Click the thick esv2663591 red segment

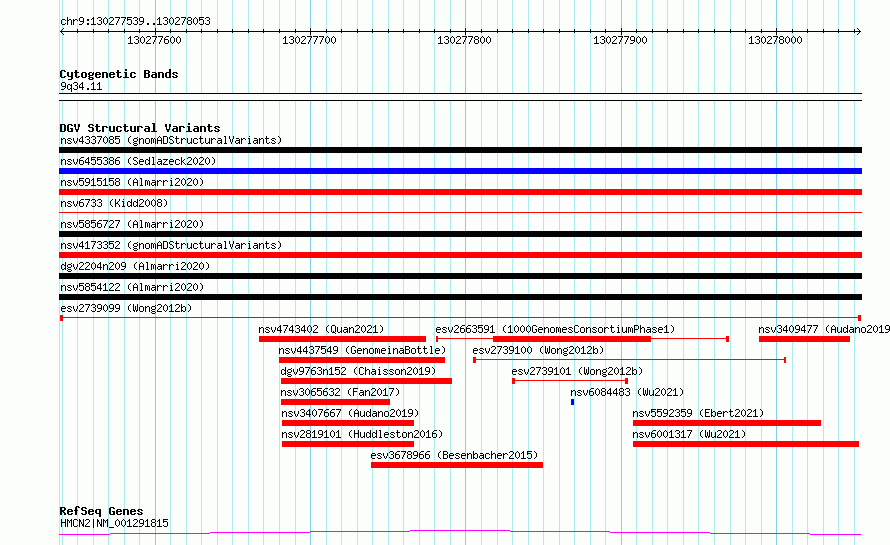tap(572, 339)
